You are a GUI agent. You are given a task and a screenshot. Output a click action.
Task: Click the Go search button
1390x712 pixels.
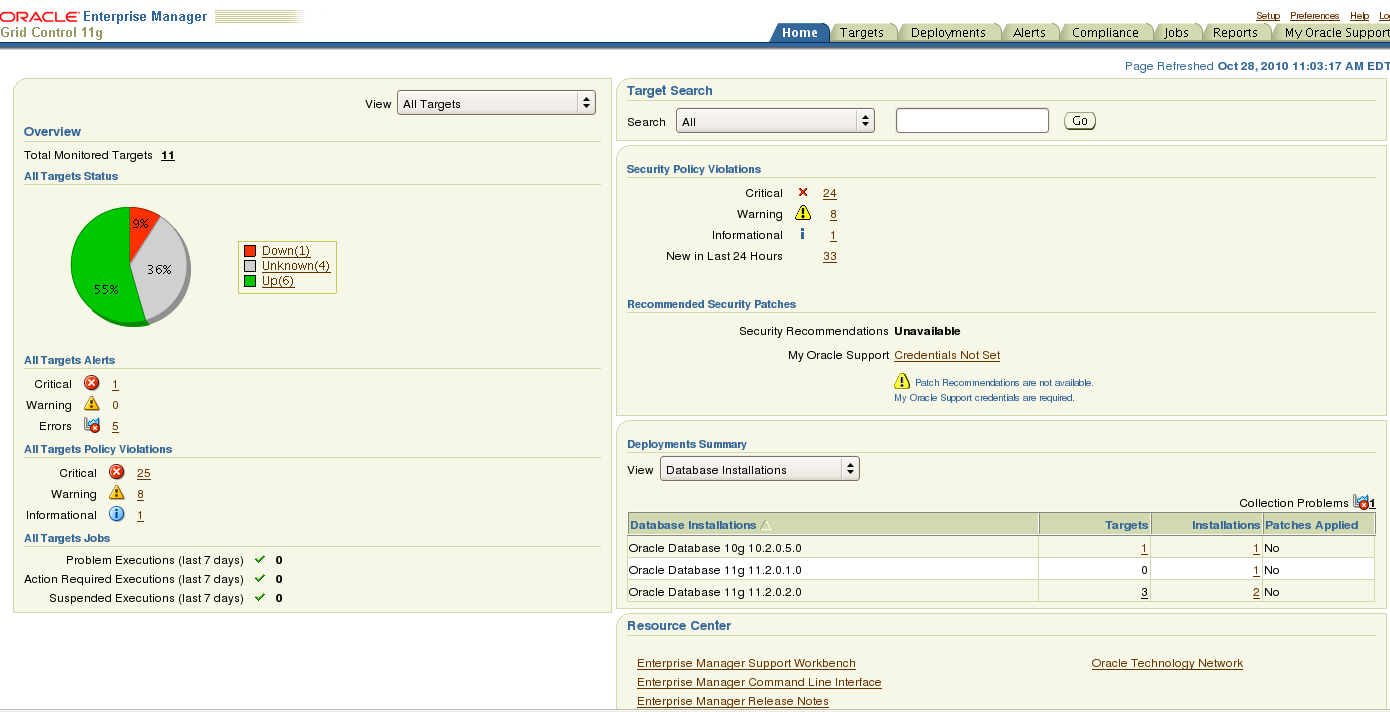click(x=1080, y=121)
